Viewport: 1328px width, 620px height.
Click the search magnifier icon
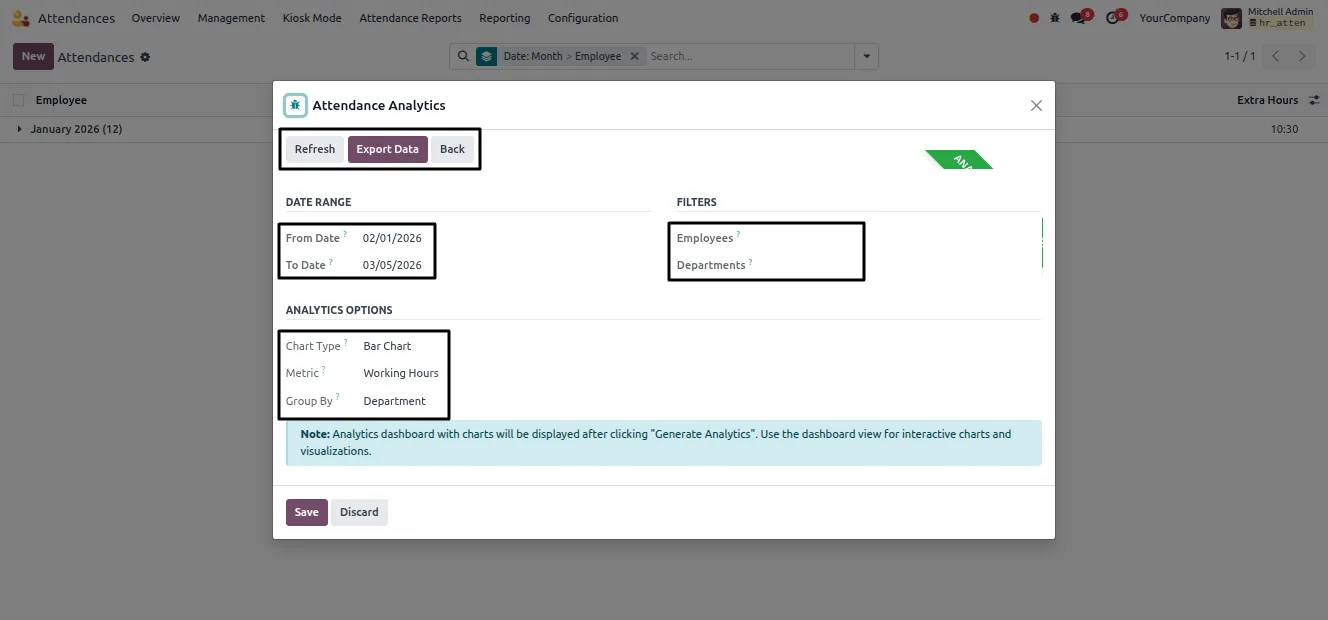[x=463, y=56]
